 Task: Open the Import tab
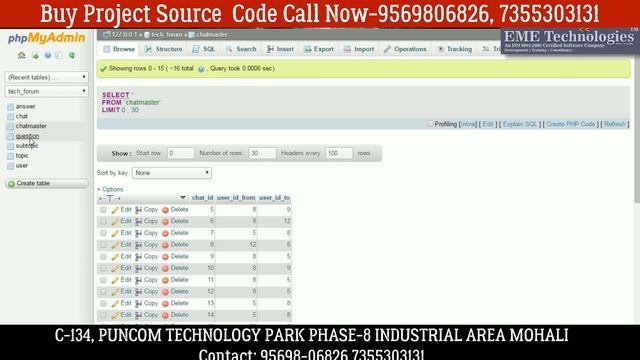(x=359, y=49)
